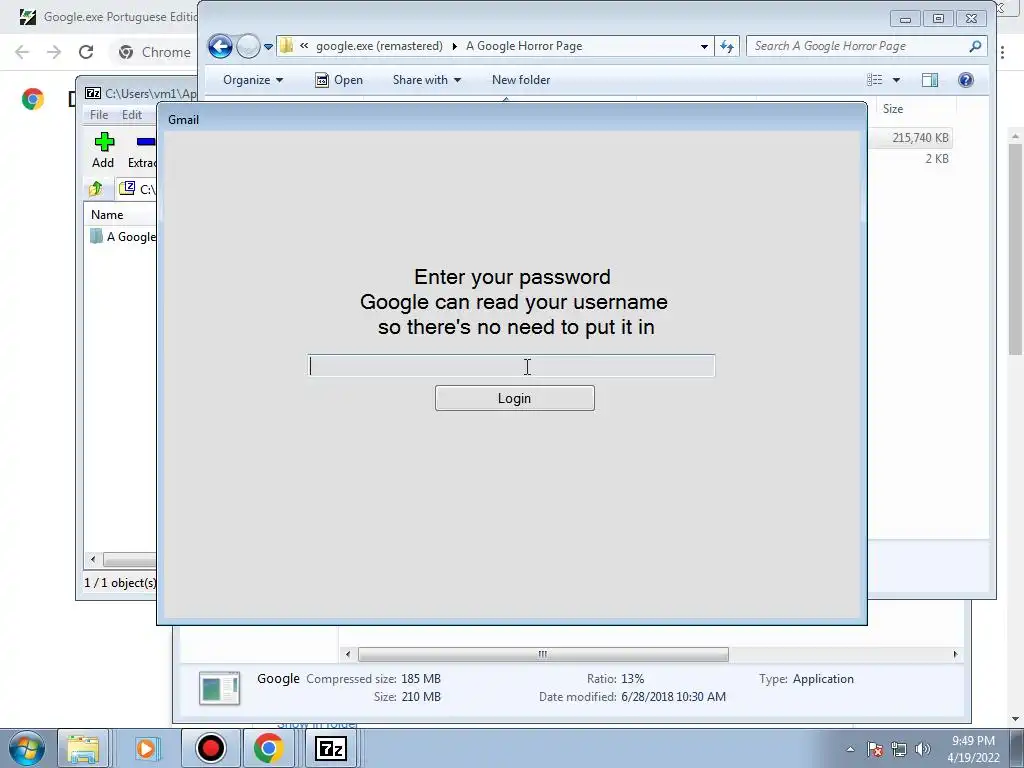Select the 215,740 KB file row
This screenshot has width=1024, height=768.
(911, 138)
